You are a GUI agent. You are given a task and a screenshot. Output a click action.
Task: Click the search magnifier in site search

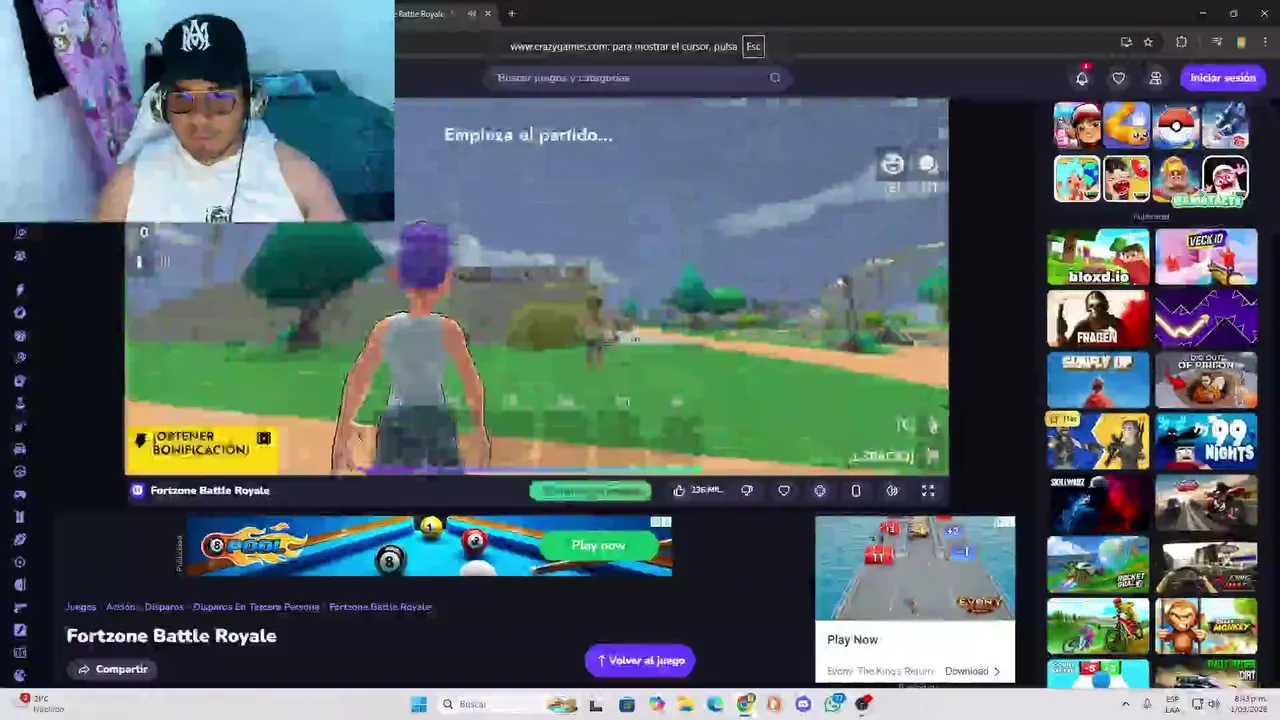pos(775,78)
